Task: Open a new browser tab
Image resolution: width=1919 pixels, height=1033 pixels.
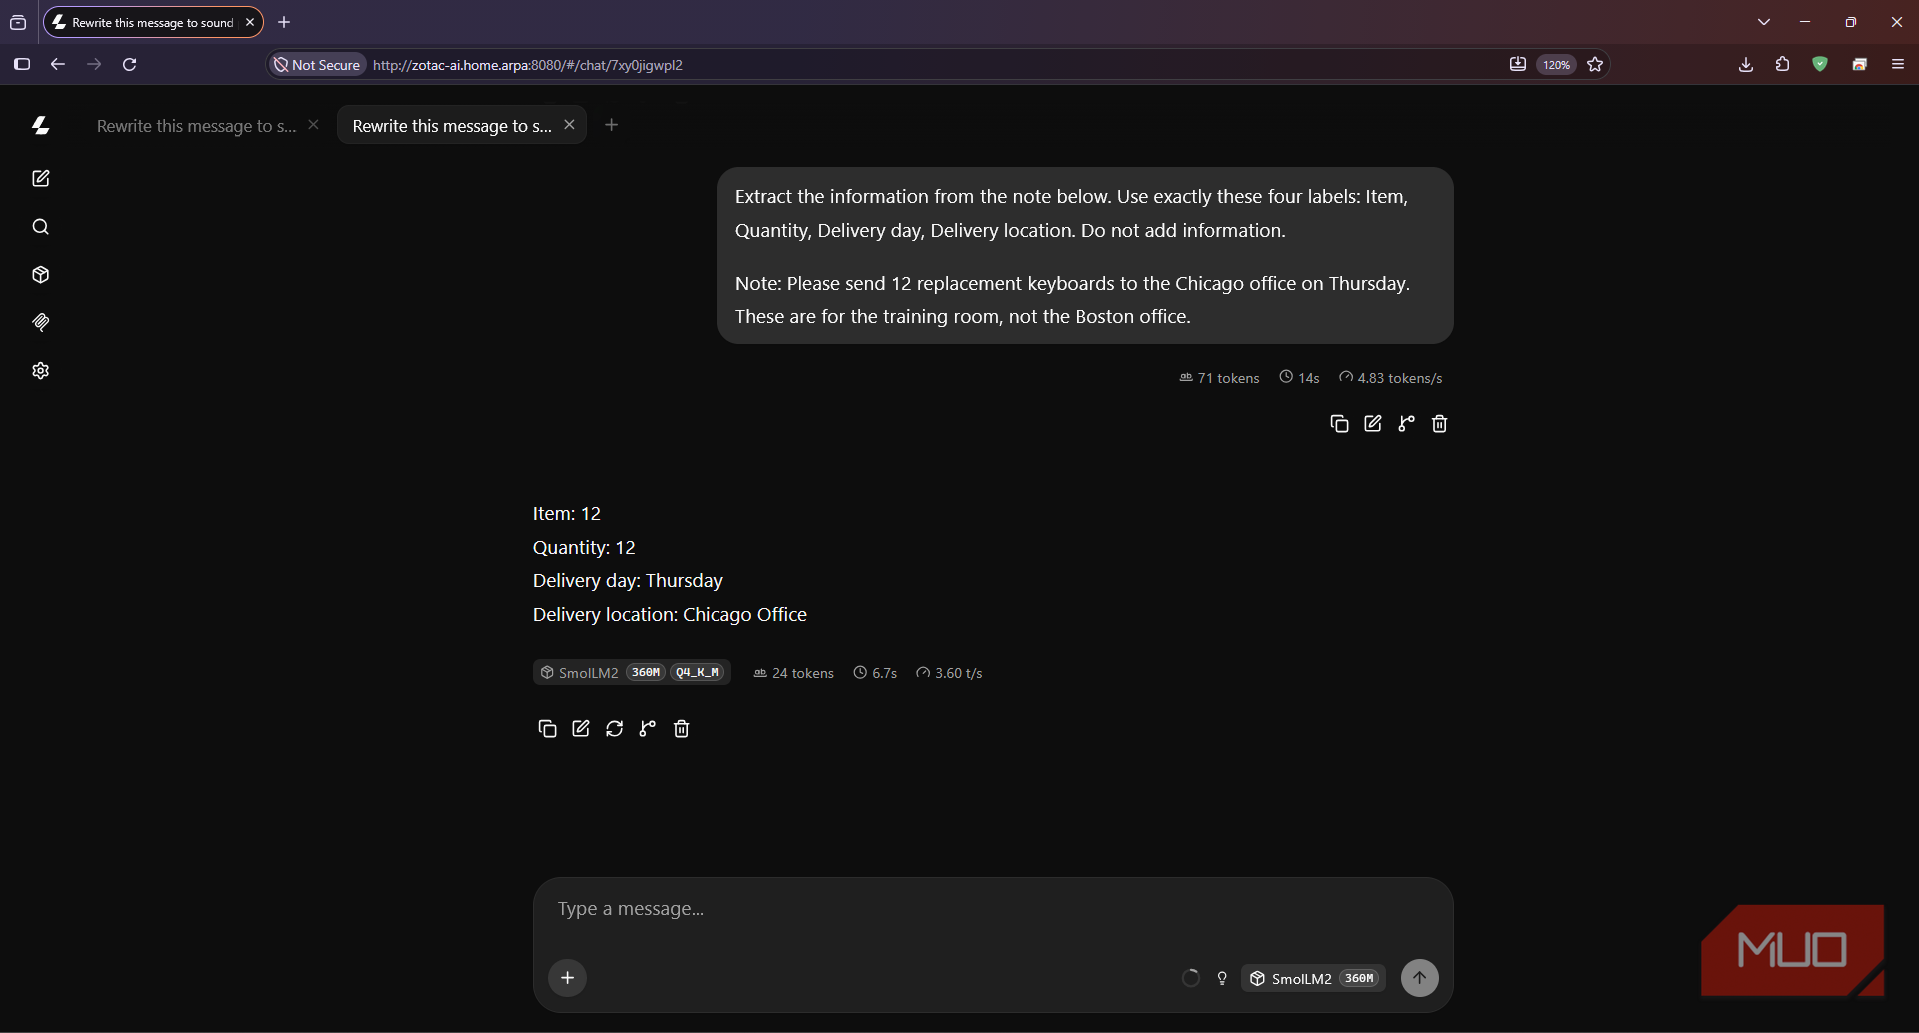Action: pyautogui.click(x=284, y=22)
